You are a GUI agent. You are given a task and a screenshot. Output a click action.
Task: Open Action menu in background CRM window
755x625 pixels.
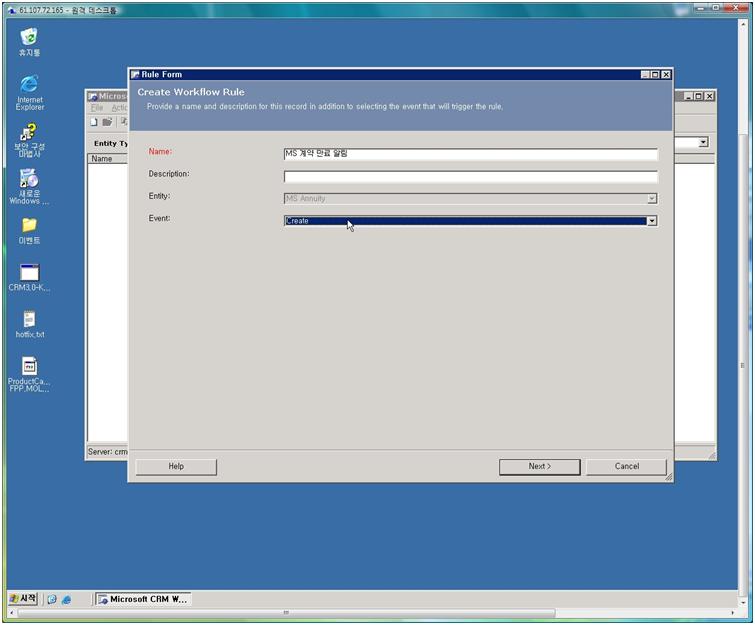119,108
